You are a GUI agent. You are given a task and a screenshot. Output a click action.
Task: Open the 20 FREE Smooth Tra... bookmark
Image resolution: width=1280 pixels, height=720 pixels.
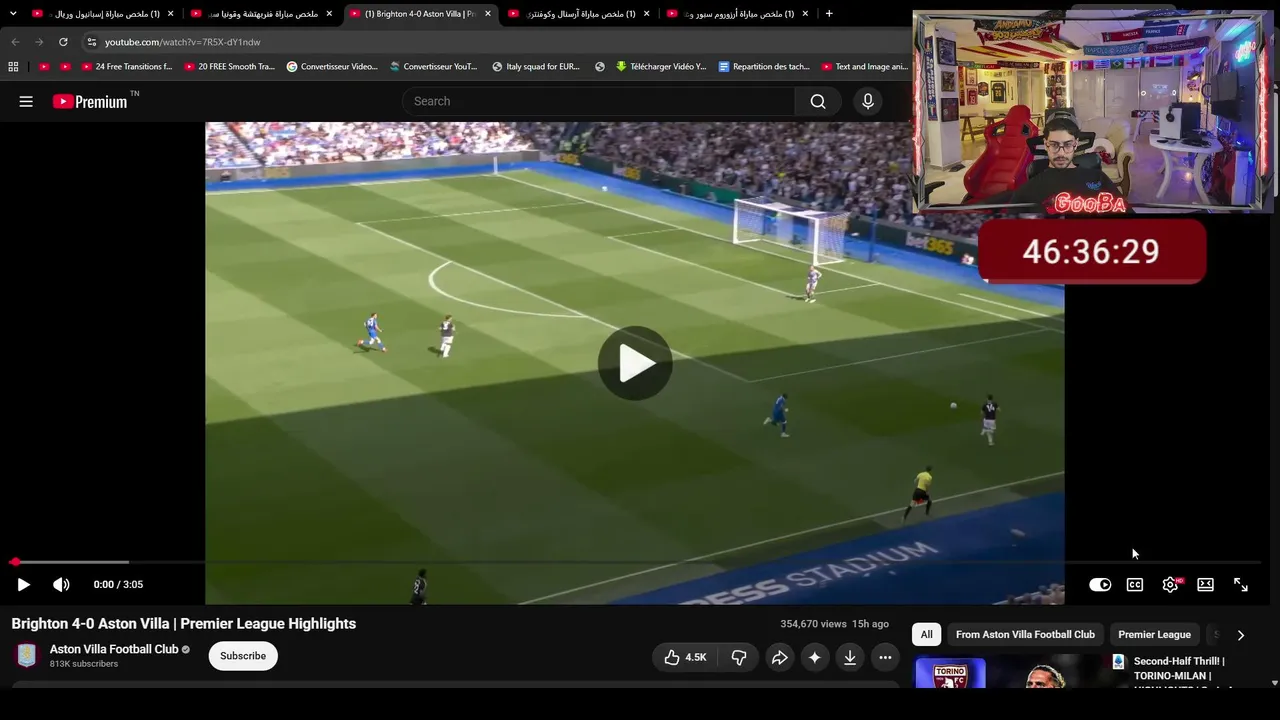(230, 67)
